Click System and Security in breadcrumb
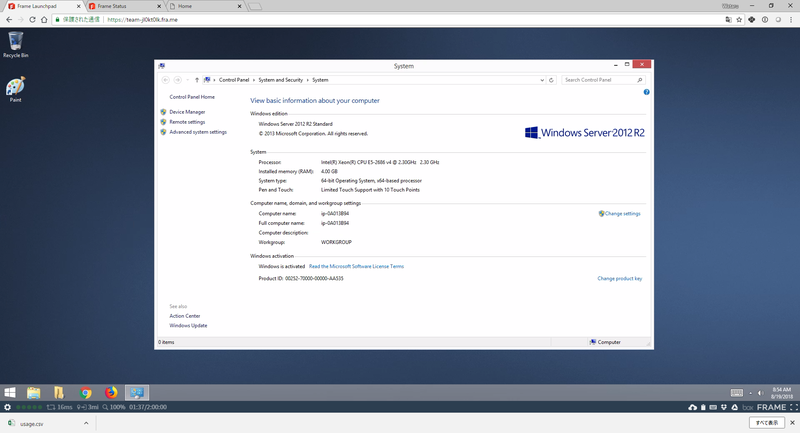Image resolution: width=800 pixels, height=433 pixels. click(x=281, y=80)
